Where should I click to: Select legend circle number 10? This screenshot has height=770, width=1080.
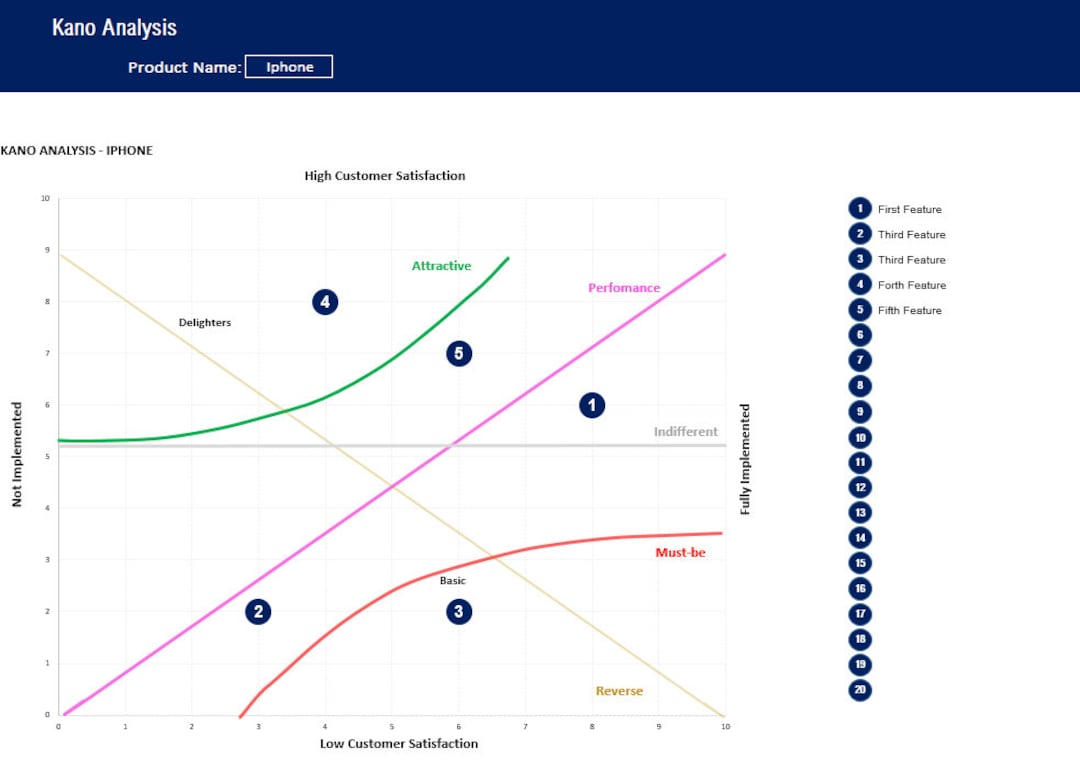860,437
